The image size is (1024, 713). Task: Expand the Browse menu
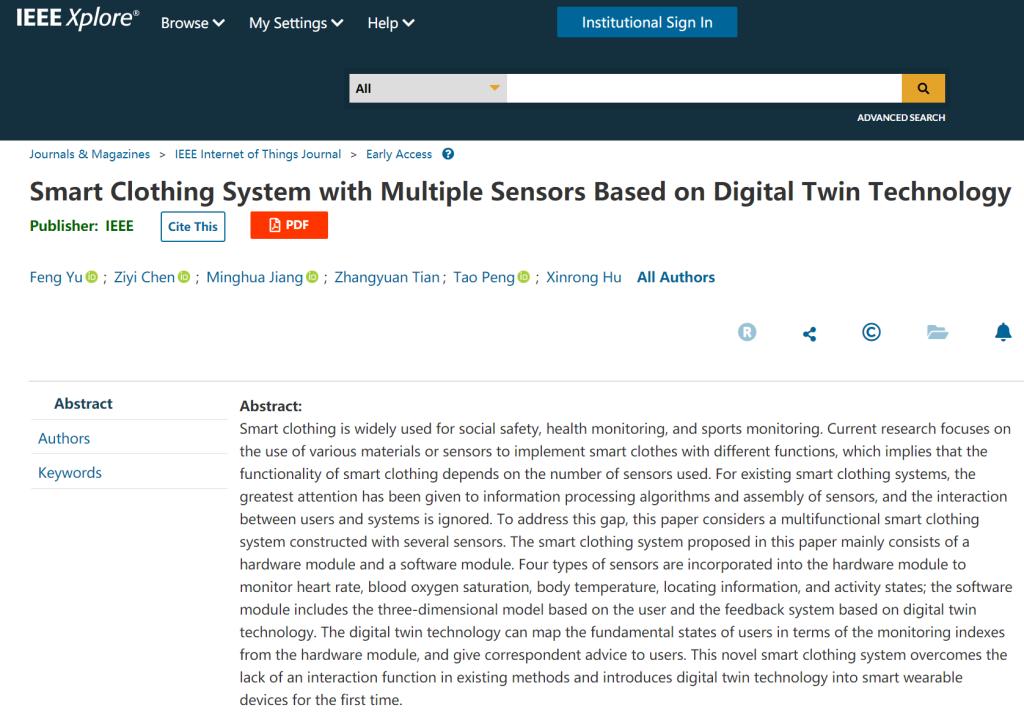(193, 23)
